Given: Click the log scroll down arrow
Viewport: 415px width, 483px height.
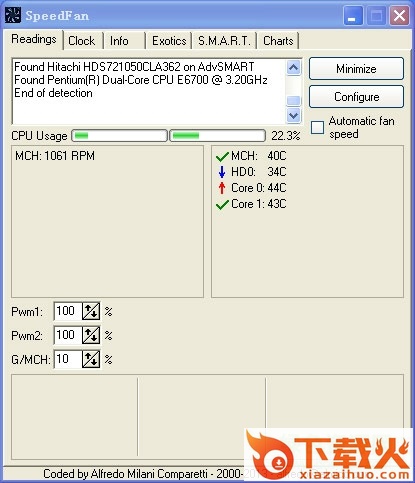Looking at the screenshot, I should coord(293,115).
